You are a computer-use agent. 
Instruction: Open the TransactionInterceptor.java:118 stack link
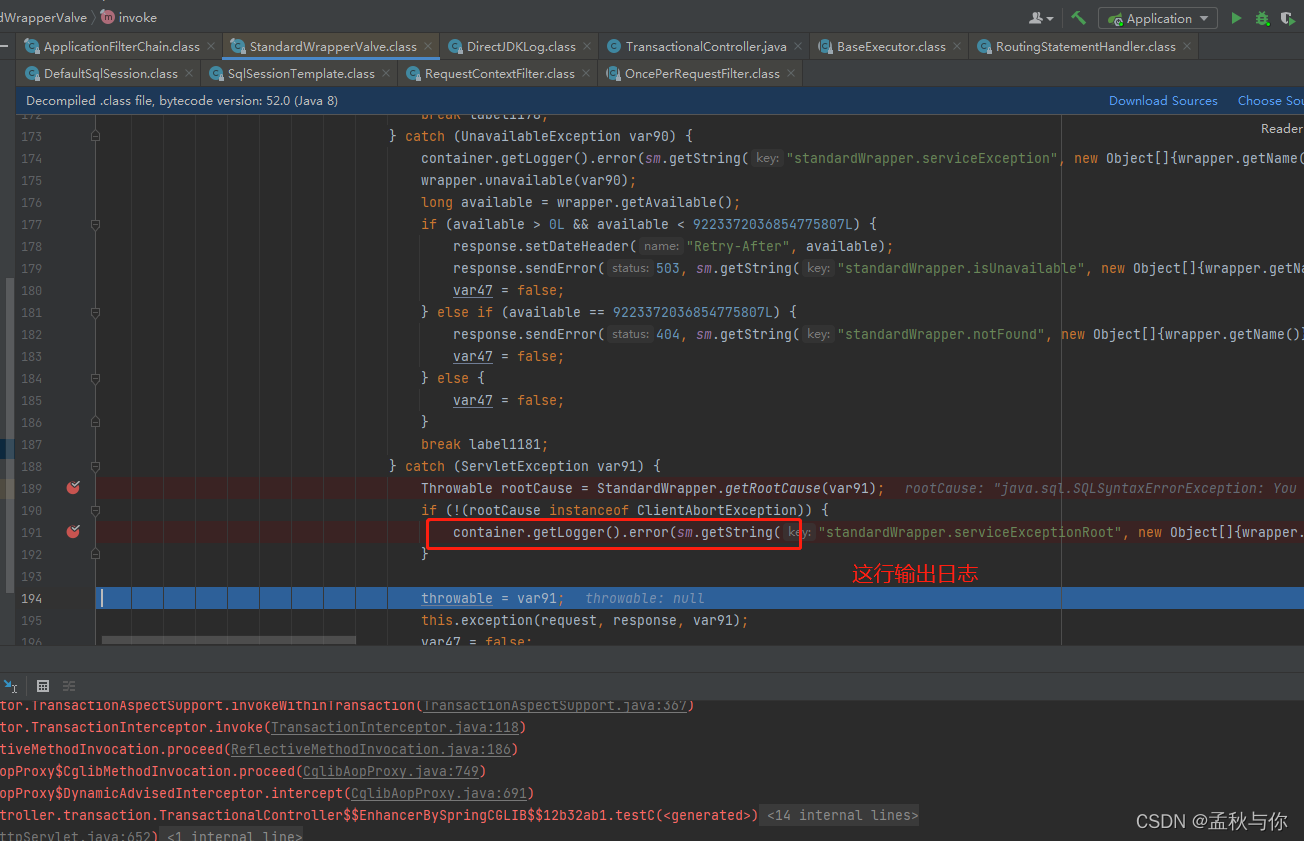(x=395, y=727)
